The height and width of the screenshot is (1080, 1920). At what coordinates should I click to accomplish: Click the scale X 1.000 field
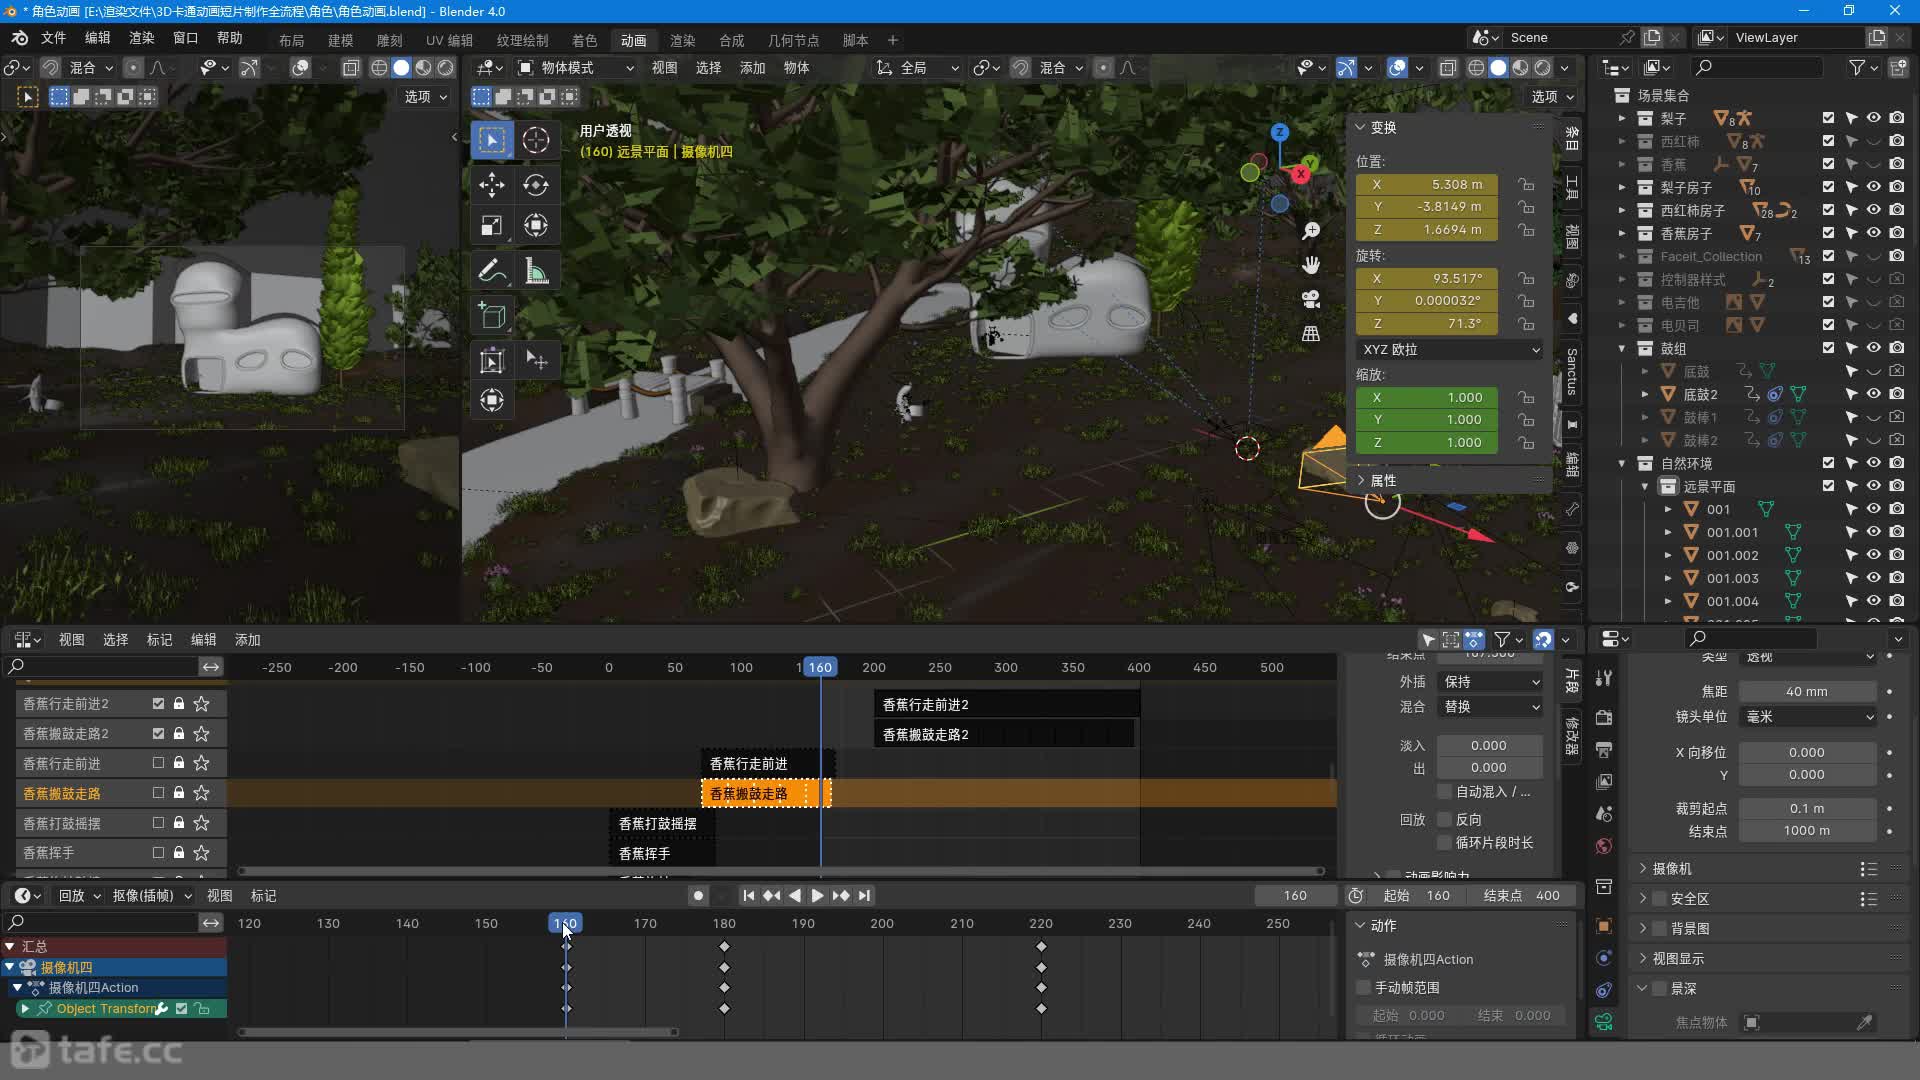pyautogui.click(x=1427, y=398)
